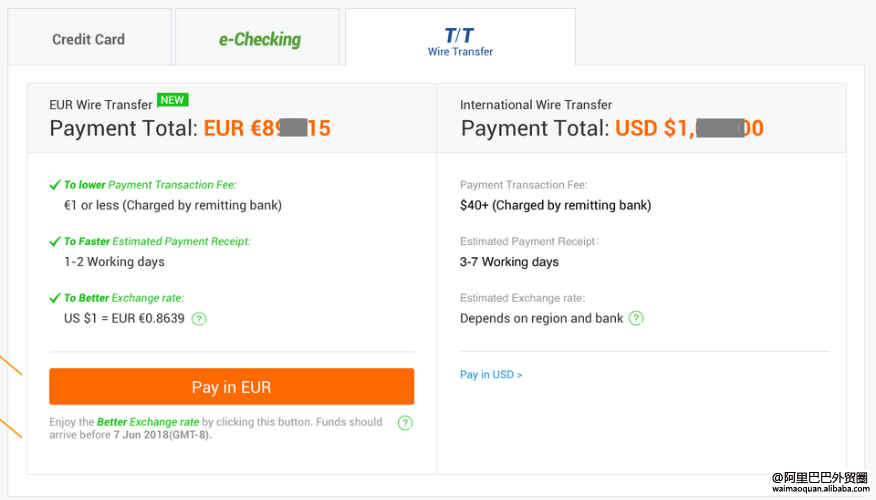Click checkmark next to Faster Estimated Payment Receipt

55,241
